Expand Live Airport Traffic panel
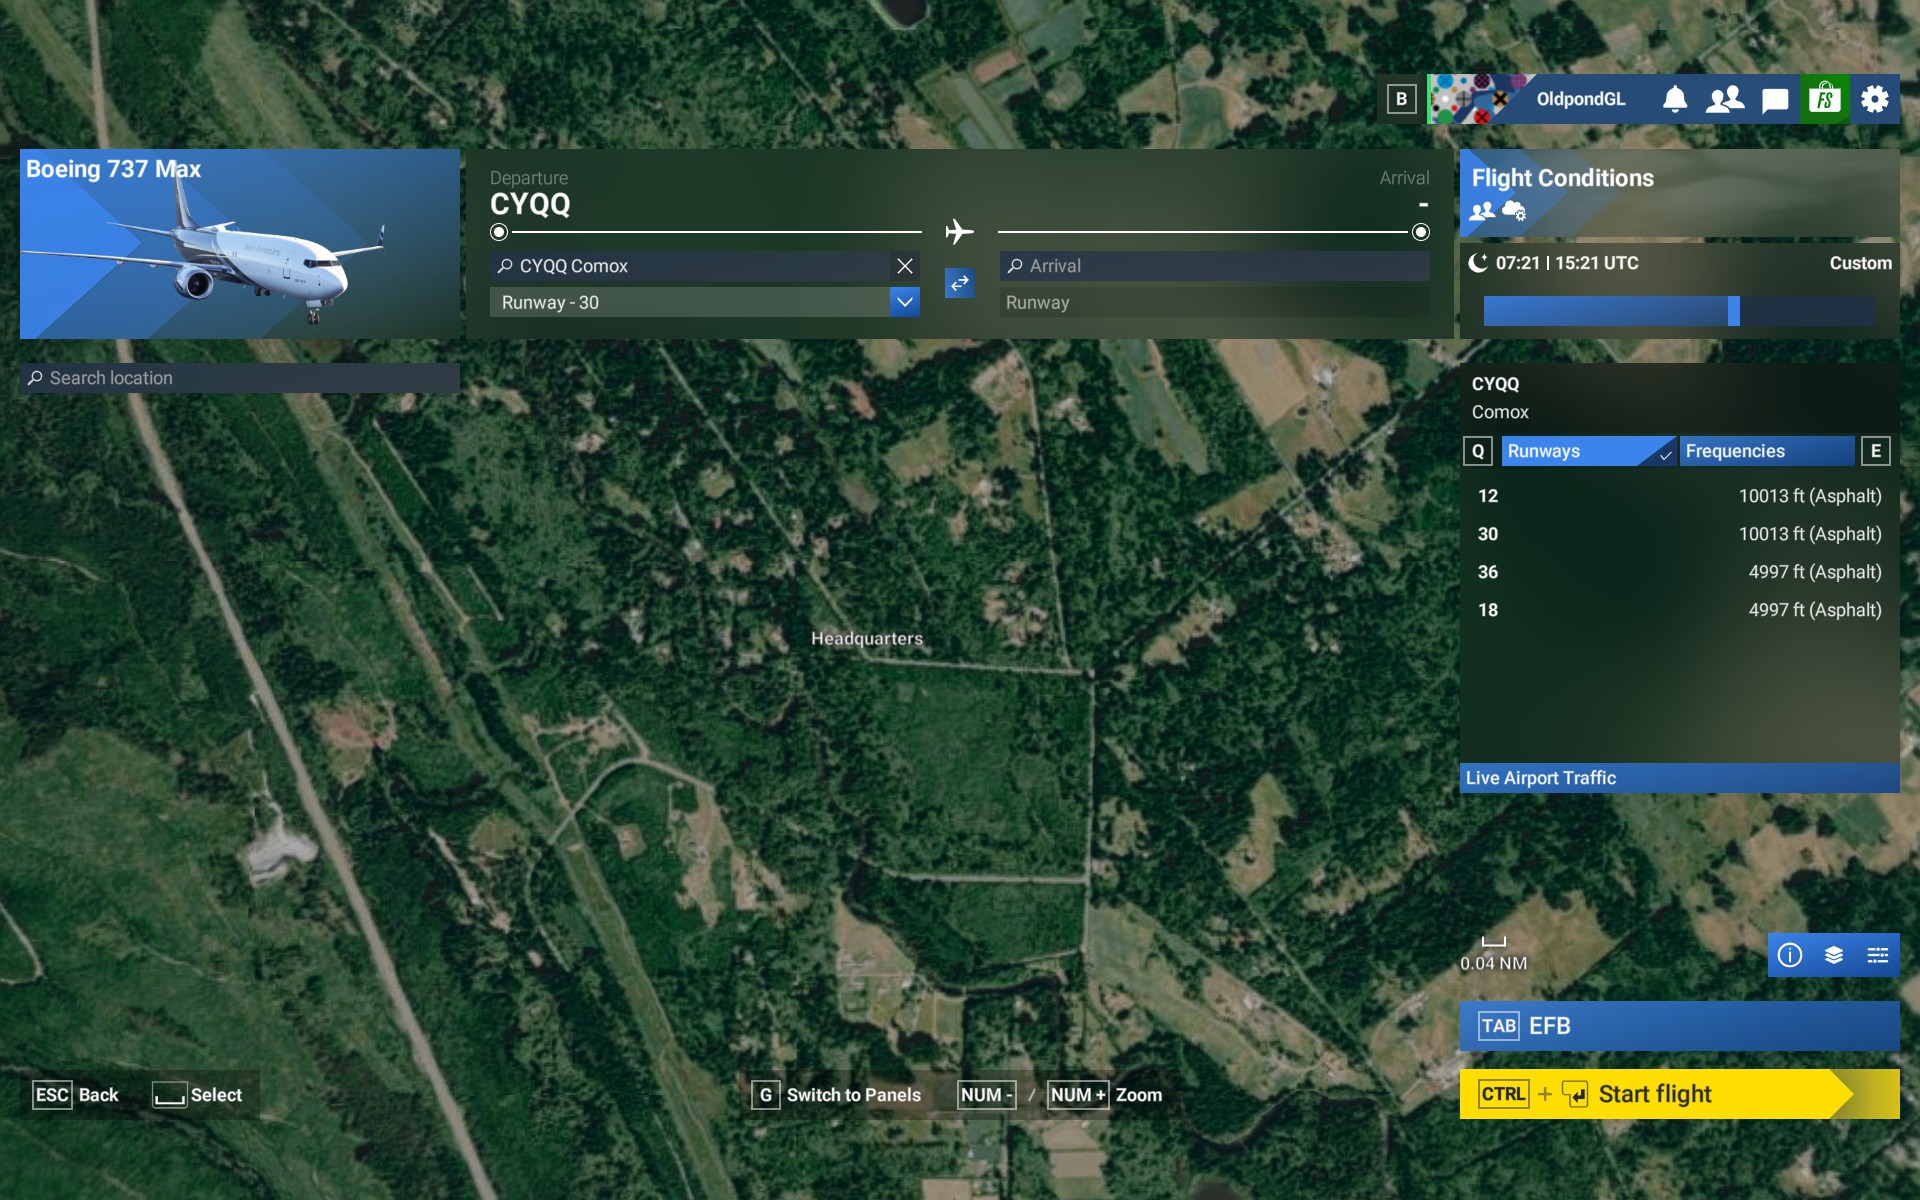Image resolution: width=1920 pixels, height=1200 pixels. pos(1679,778)
